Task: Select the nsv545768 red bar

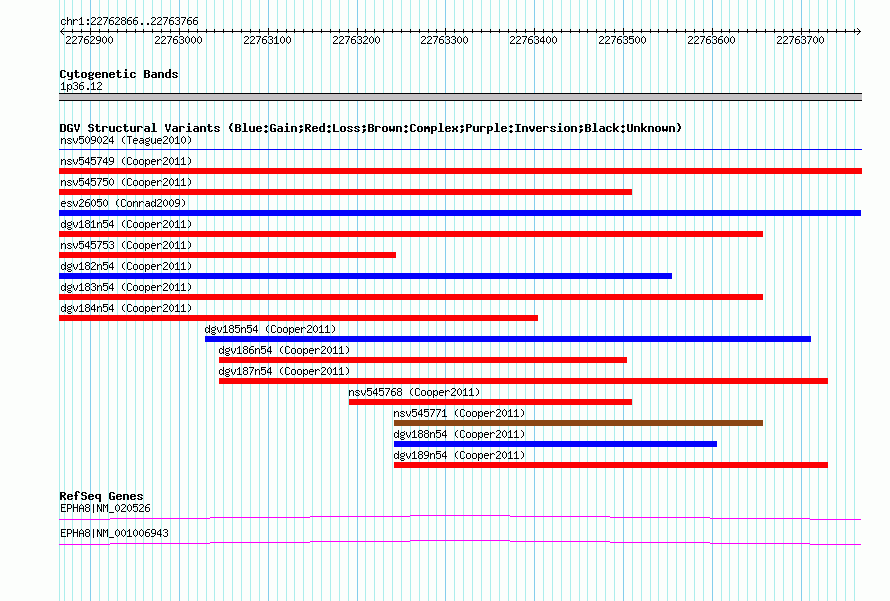Action: pos(490,402)
